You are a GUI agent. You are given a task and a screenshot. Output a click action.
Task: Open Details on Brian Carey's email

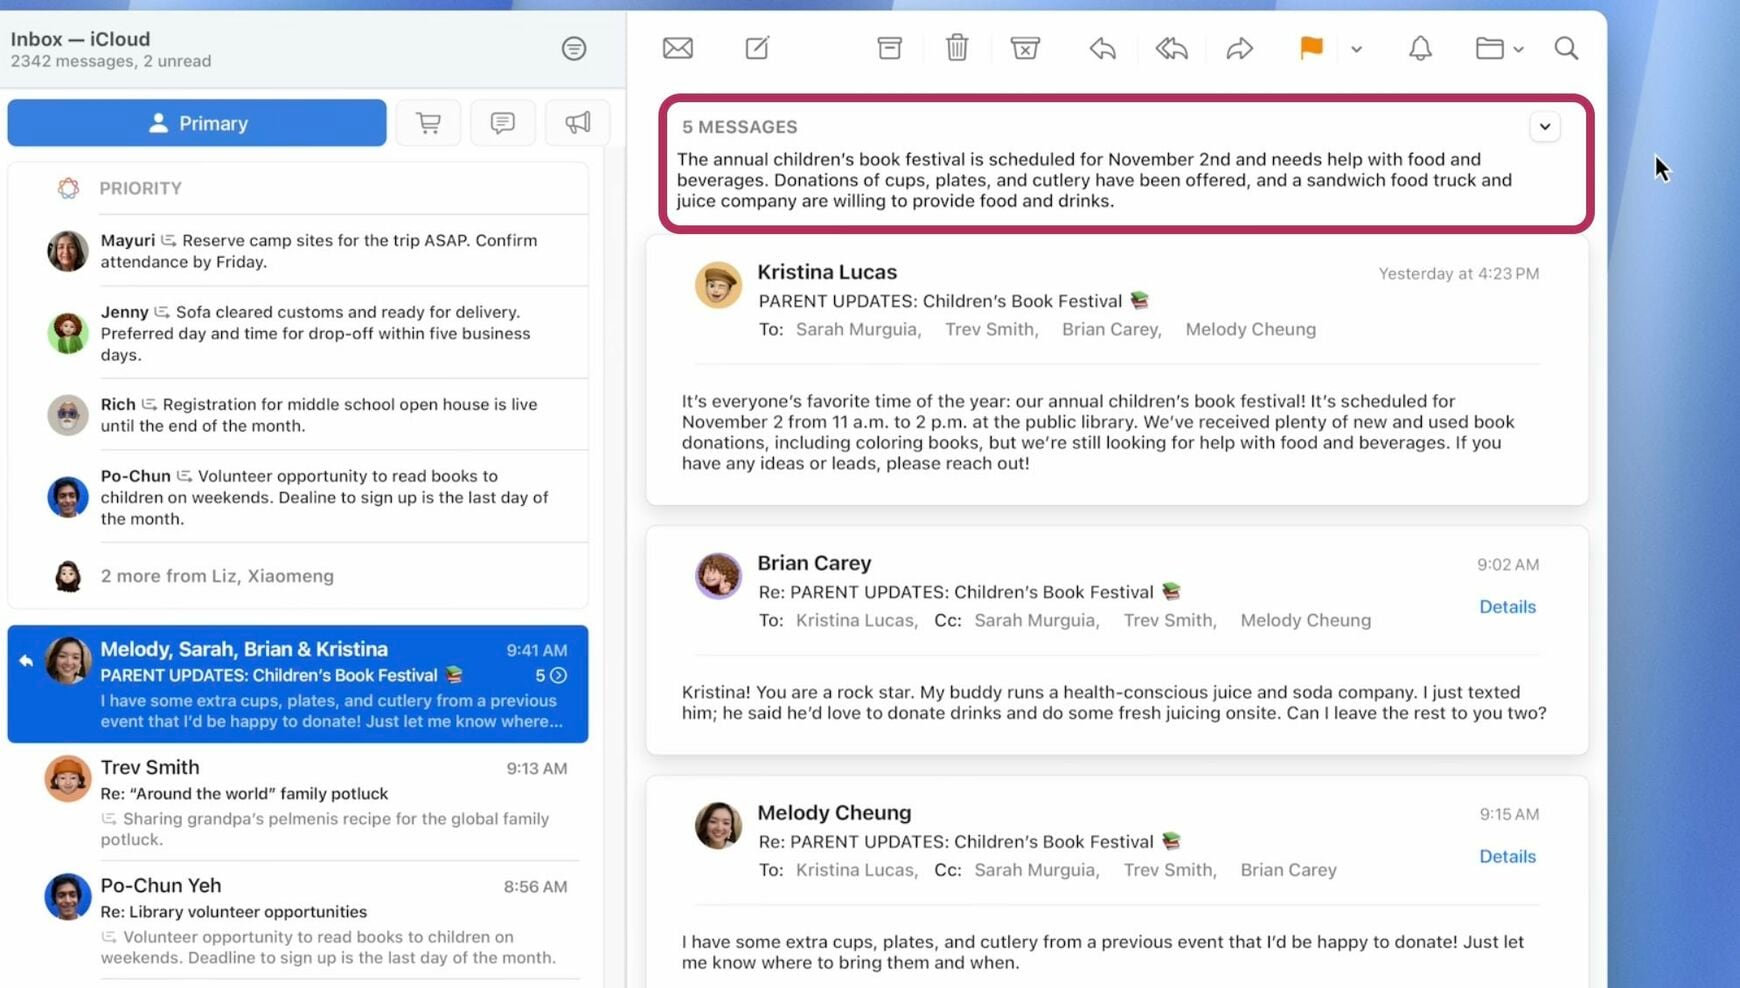(x=1506, y=607)
